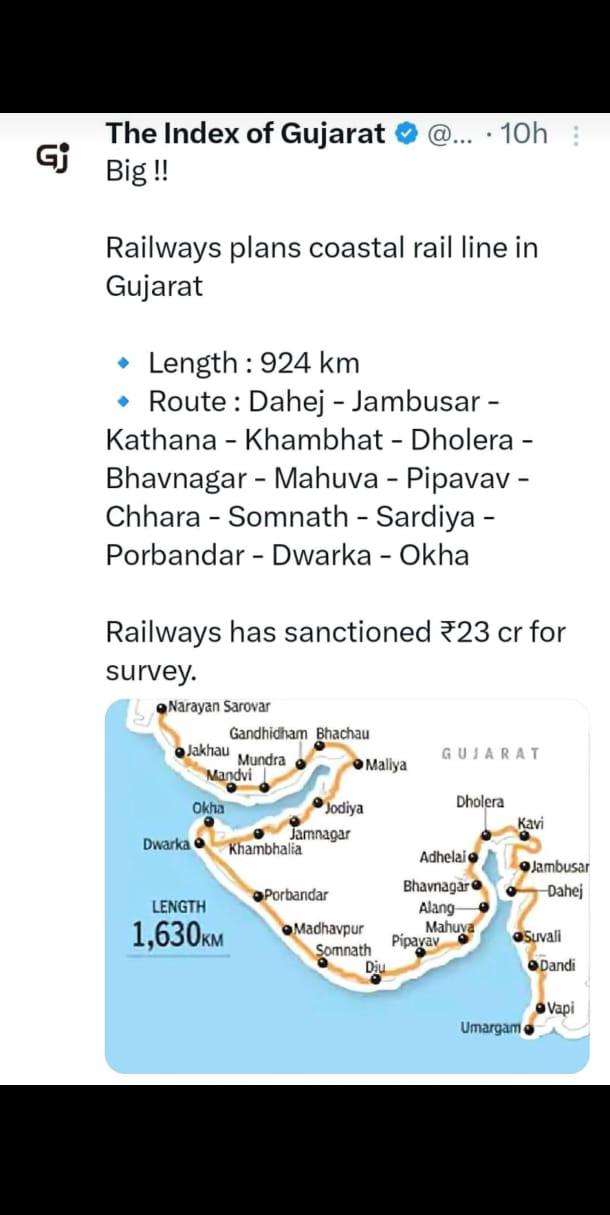
Task: Click the Maliya marker on the map
Action: point(358,765)
